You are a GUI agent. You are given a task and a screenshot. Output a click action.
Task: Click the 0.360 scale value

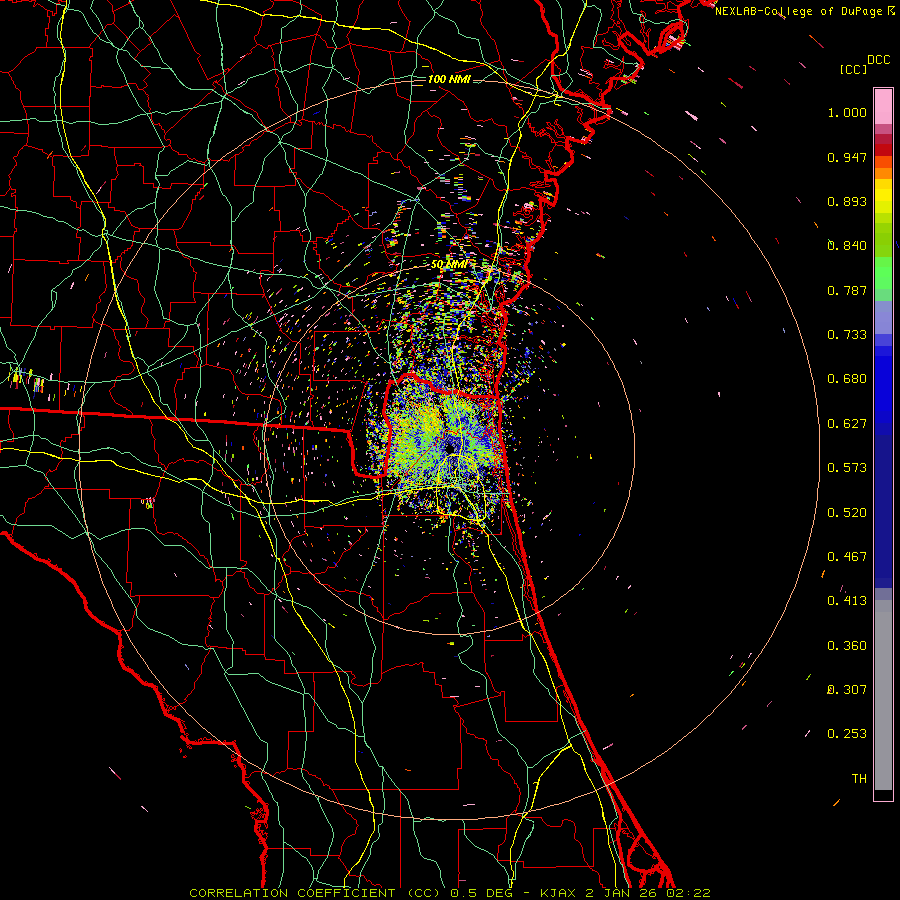click(847, 646)
